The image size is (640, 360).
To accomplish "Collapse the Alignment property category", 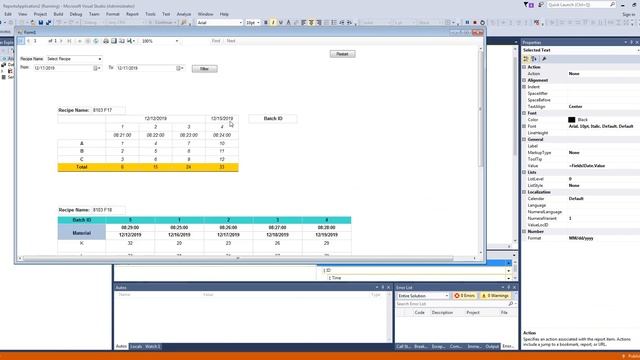I will tap(524, 80).
